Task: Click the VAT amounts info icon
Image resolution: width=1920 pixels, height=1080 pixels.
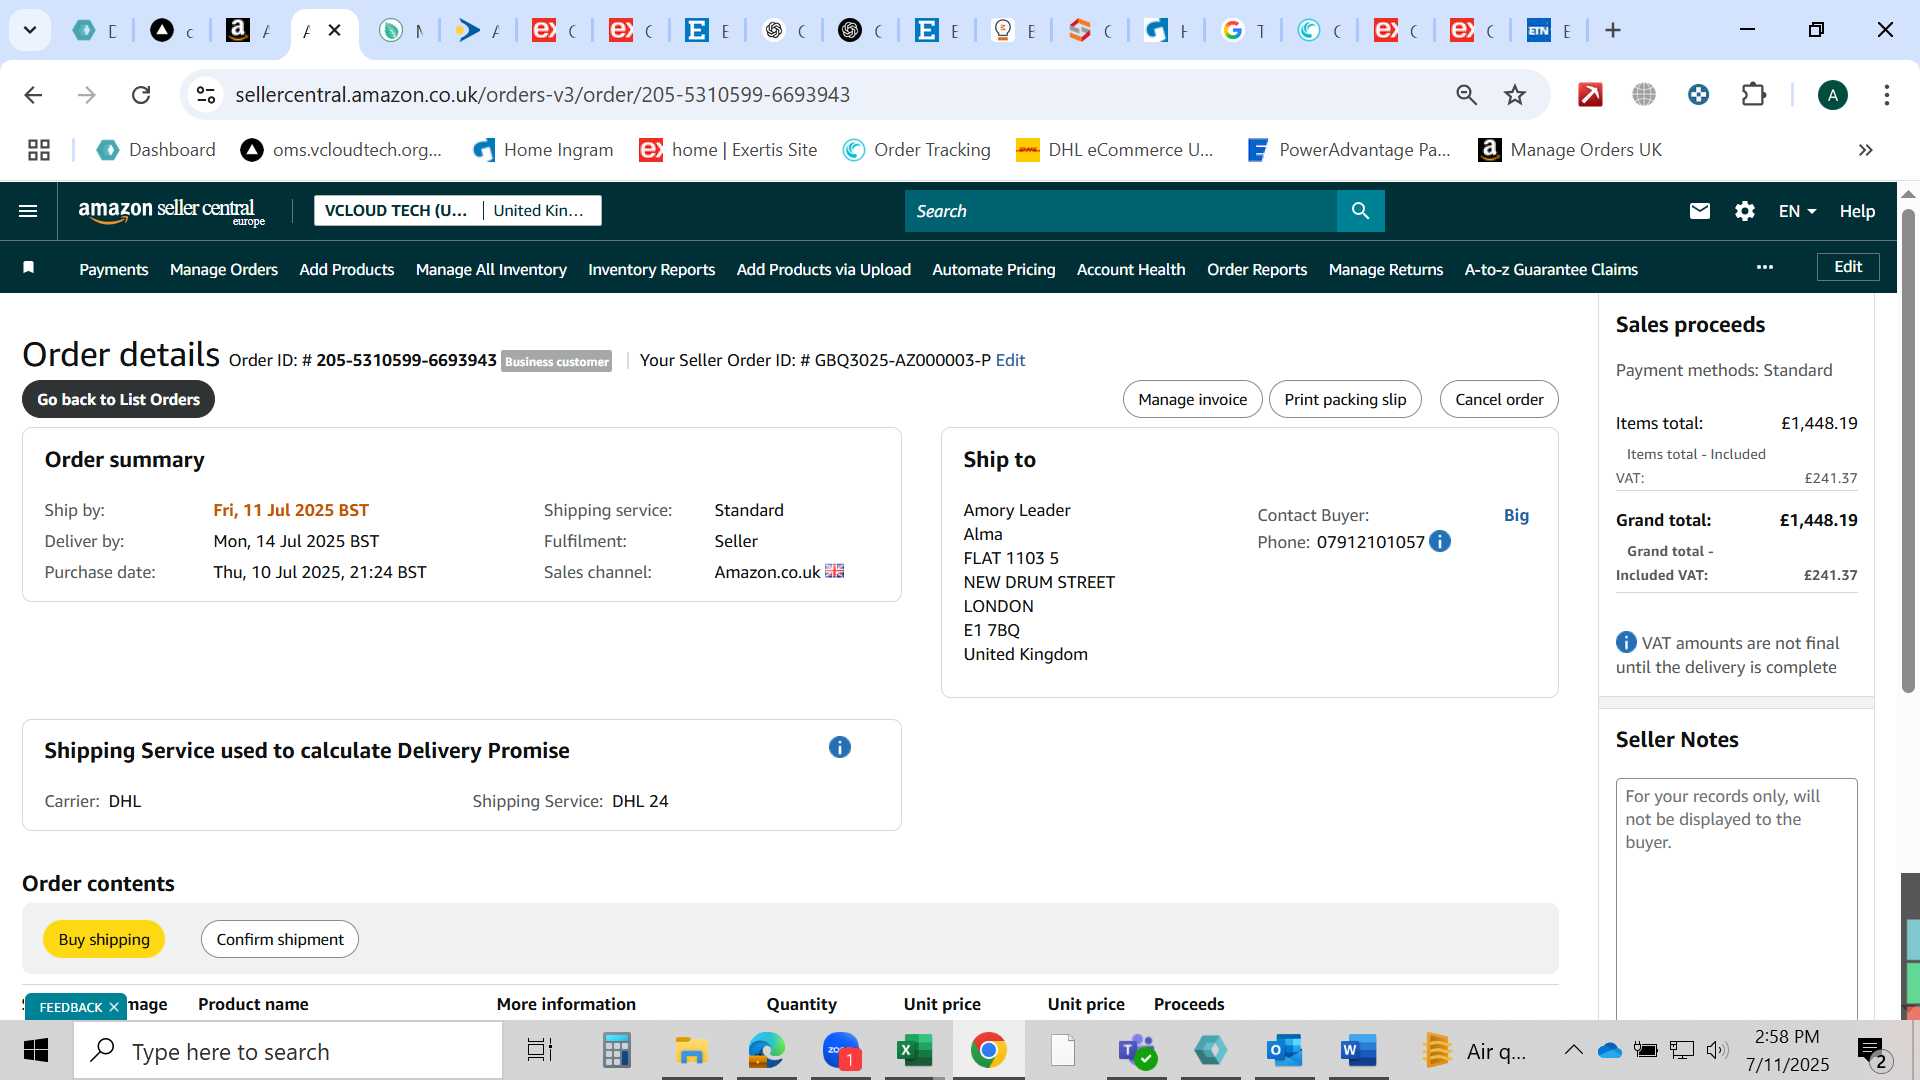Action: pyautogui.click(x=1626, y=642)
